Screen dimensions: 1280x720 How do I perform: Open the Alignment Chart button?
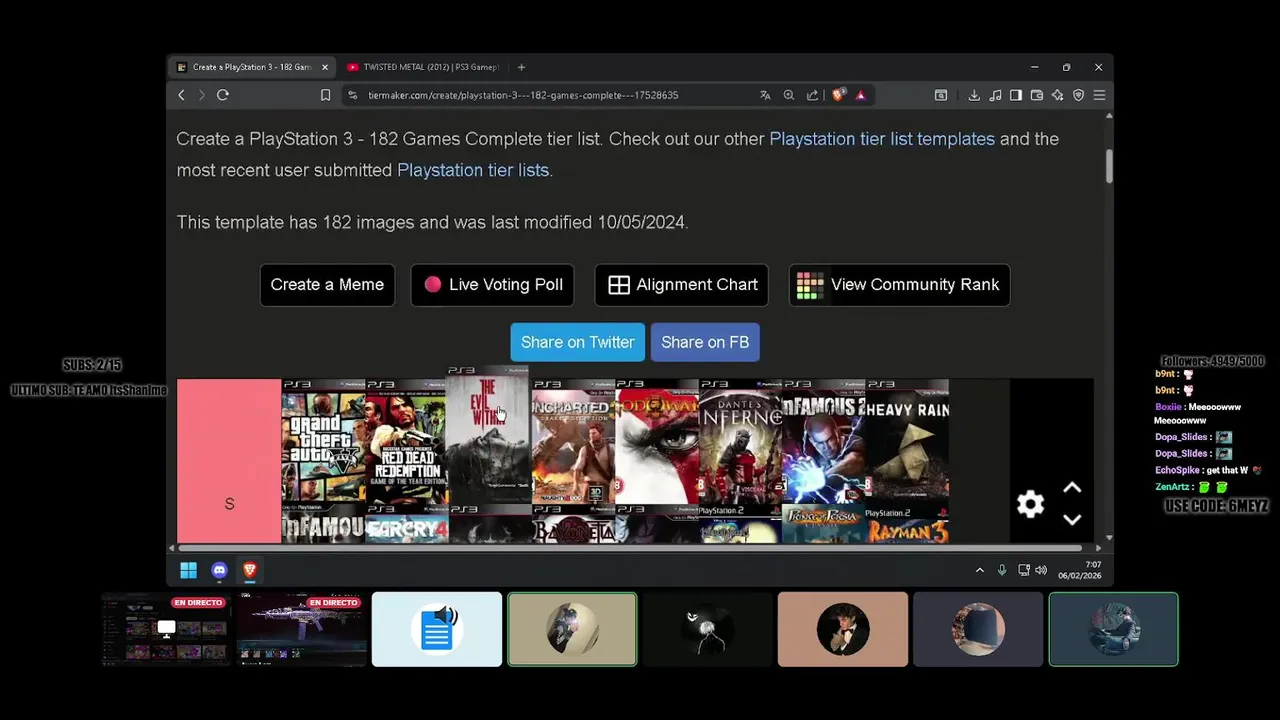tap(681, 285)
